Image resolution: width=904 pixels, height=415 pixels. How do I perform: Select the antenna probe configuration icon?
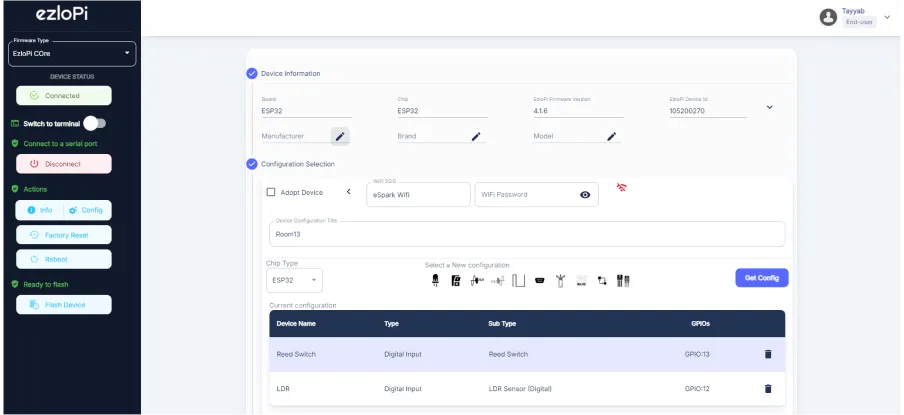coord(560,281)
